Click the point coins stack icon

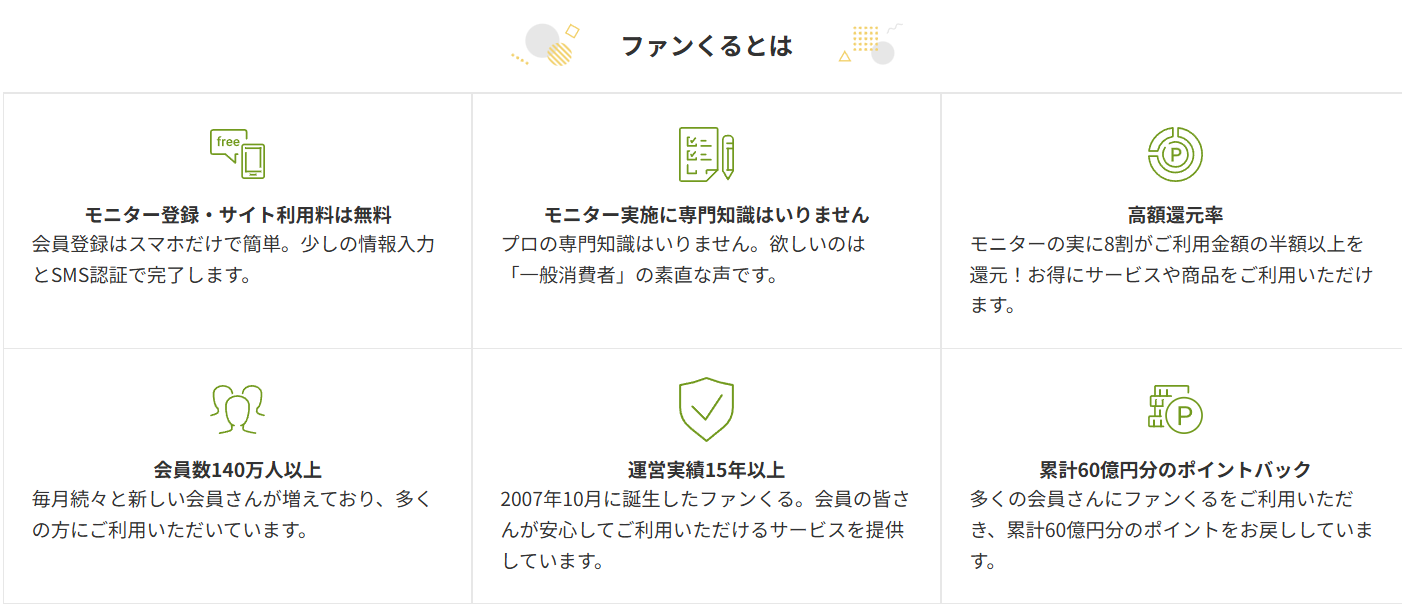pos(1175,408)
